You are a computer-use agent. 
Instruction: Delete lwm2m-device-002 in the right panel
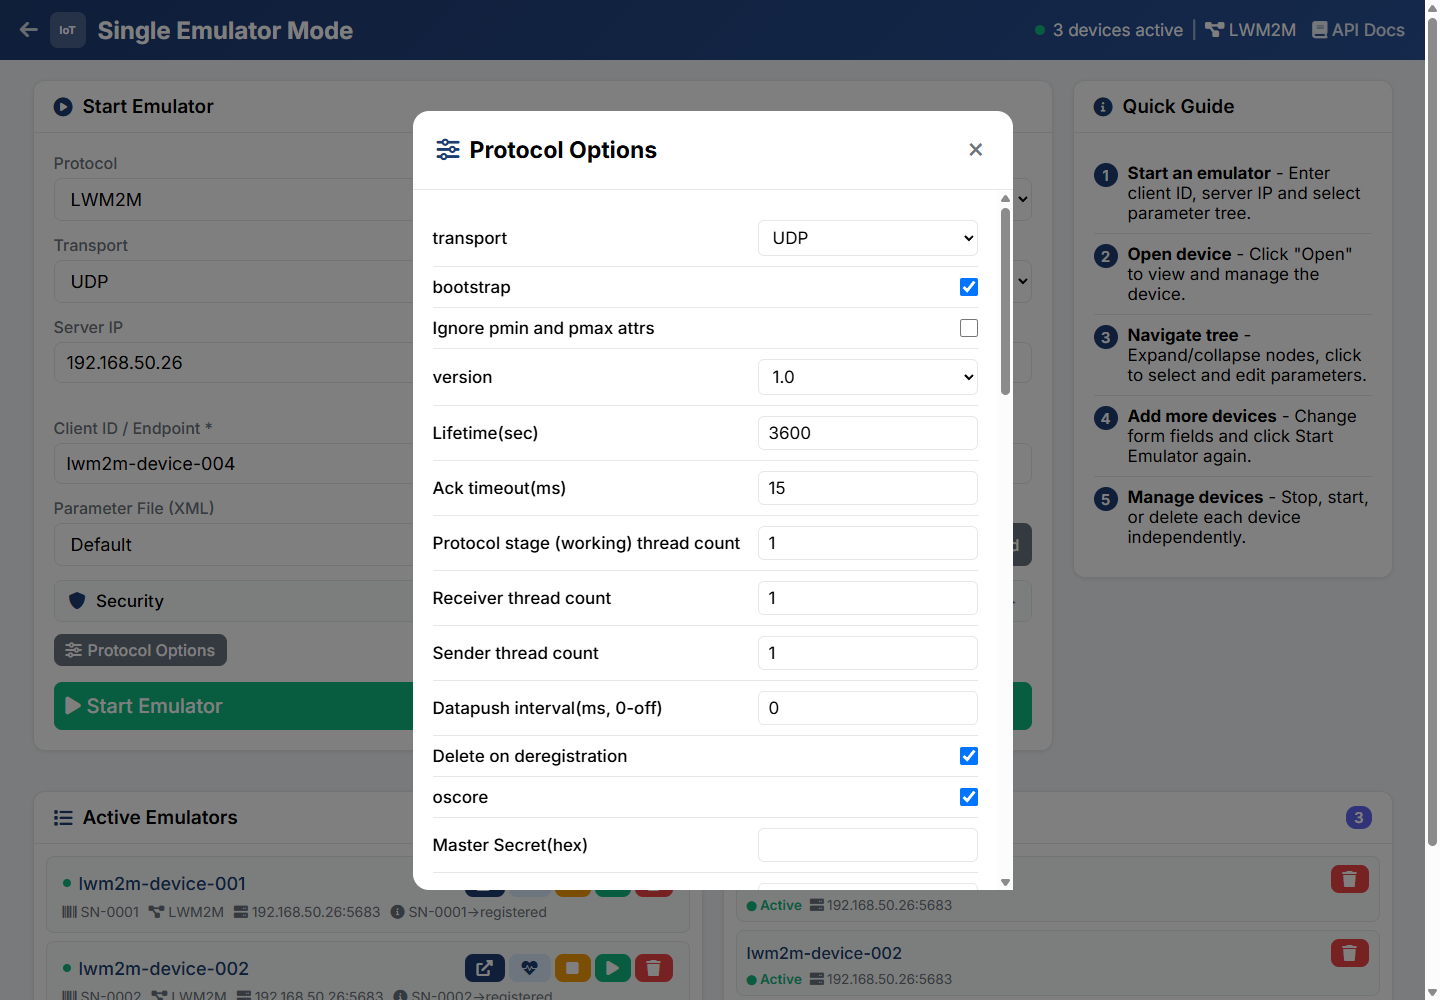click(1349, 953)
